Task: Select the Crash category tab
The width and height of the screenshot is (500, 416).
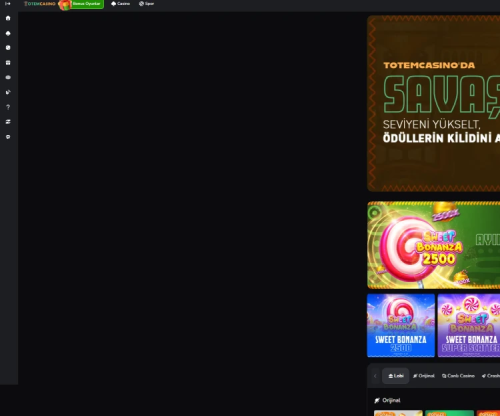Action: pyautogui.click(x=491, y=376)
